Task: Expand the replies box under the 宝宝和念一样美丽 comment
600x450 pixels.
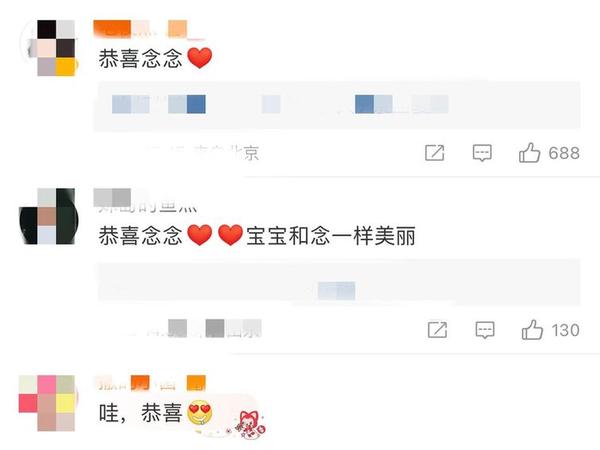Action: click(339, 281)
